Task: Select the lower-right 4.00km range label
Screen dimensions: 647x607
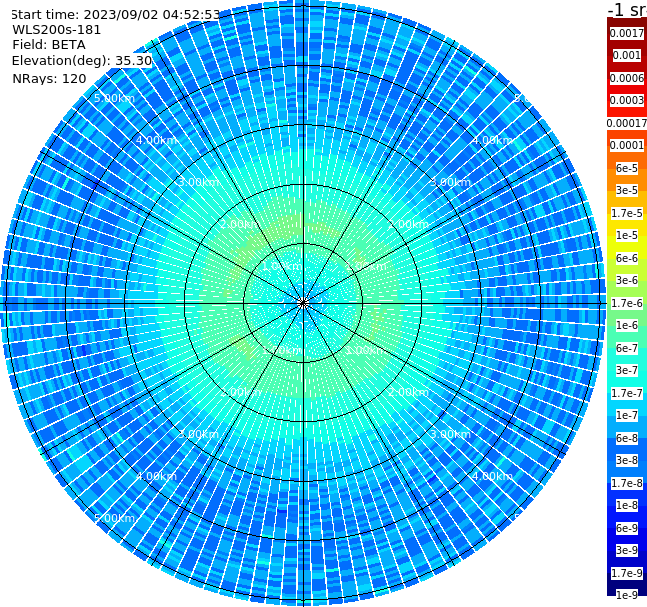Action: (x=493, y=476)
